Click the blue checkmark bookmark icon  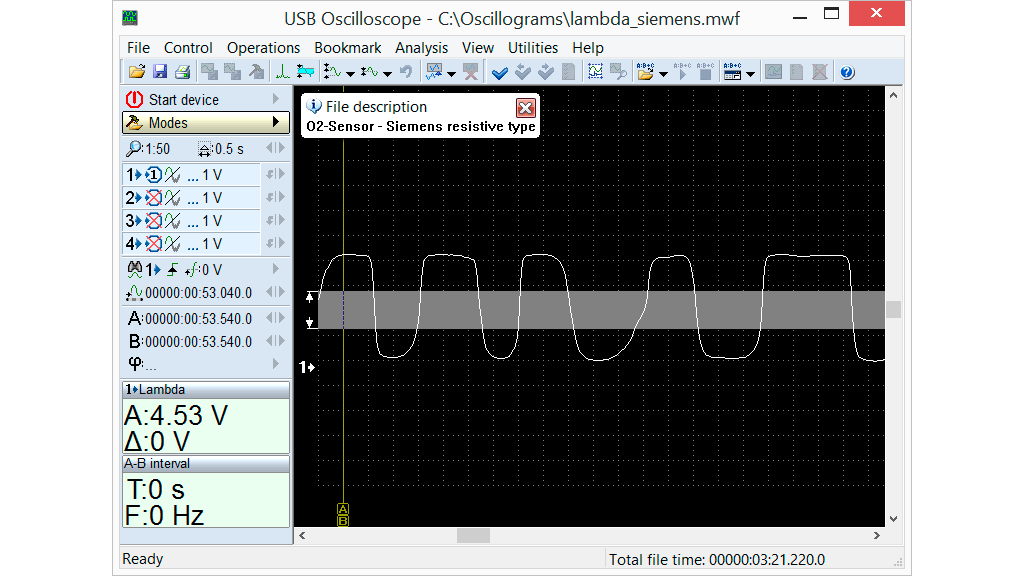(500, 72)
